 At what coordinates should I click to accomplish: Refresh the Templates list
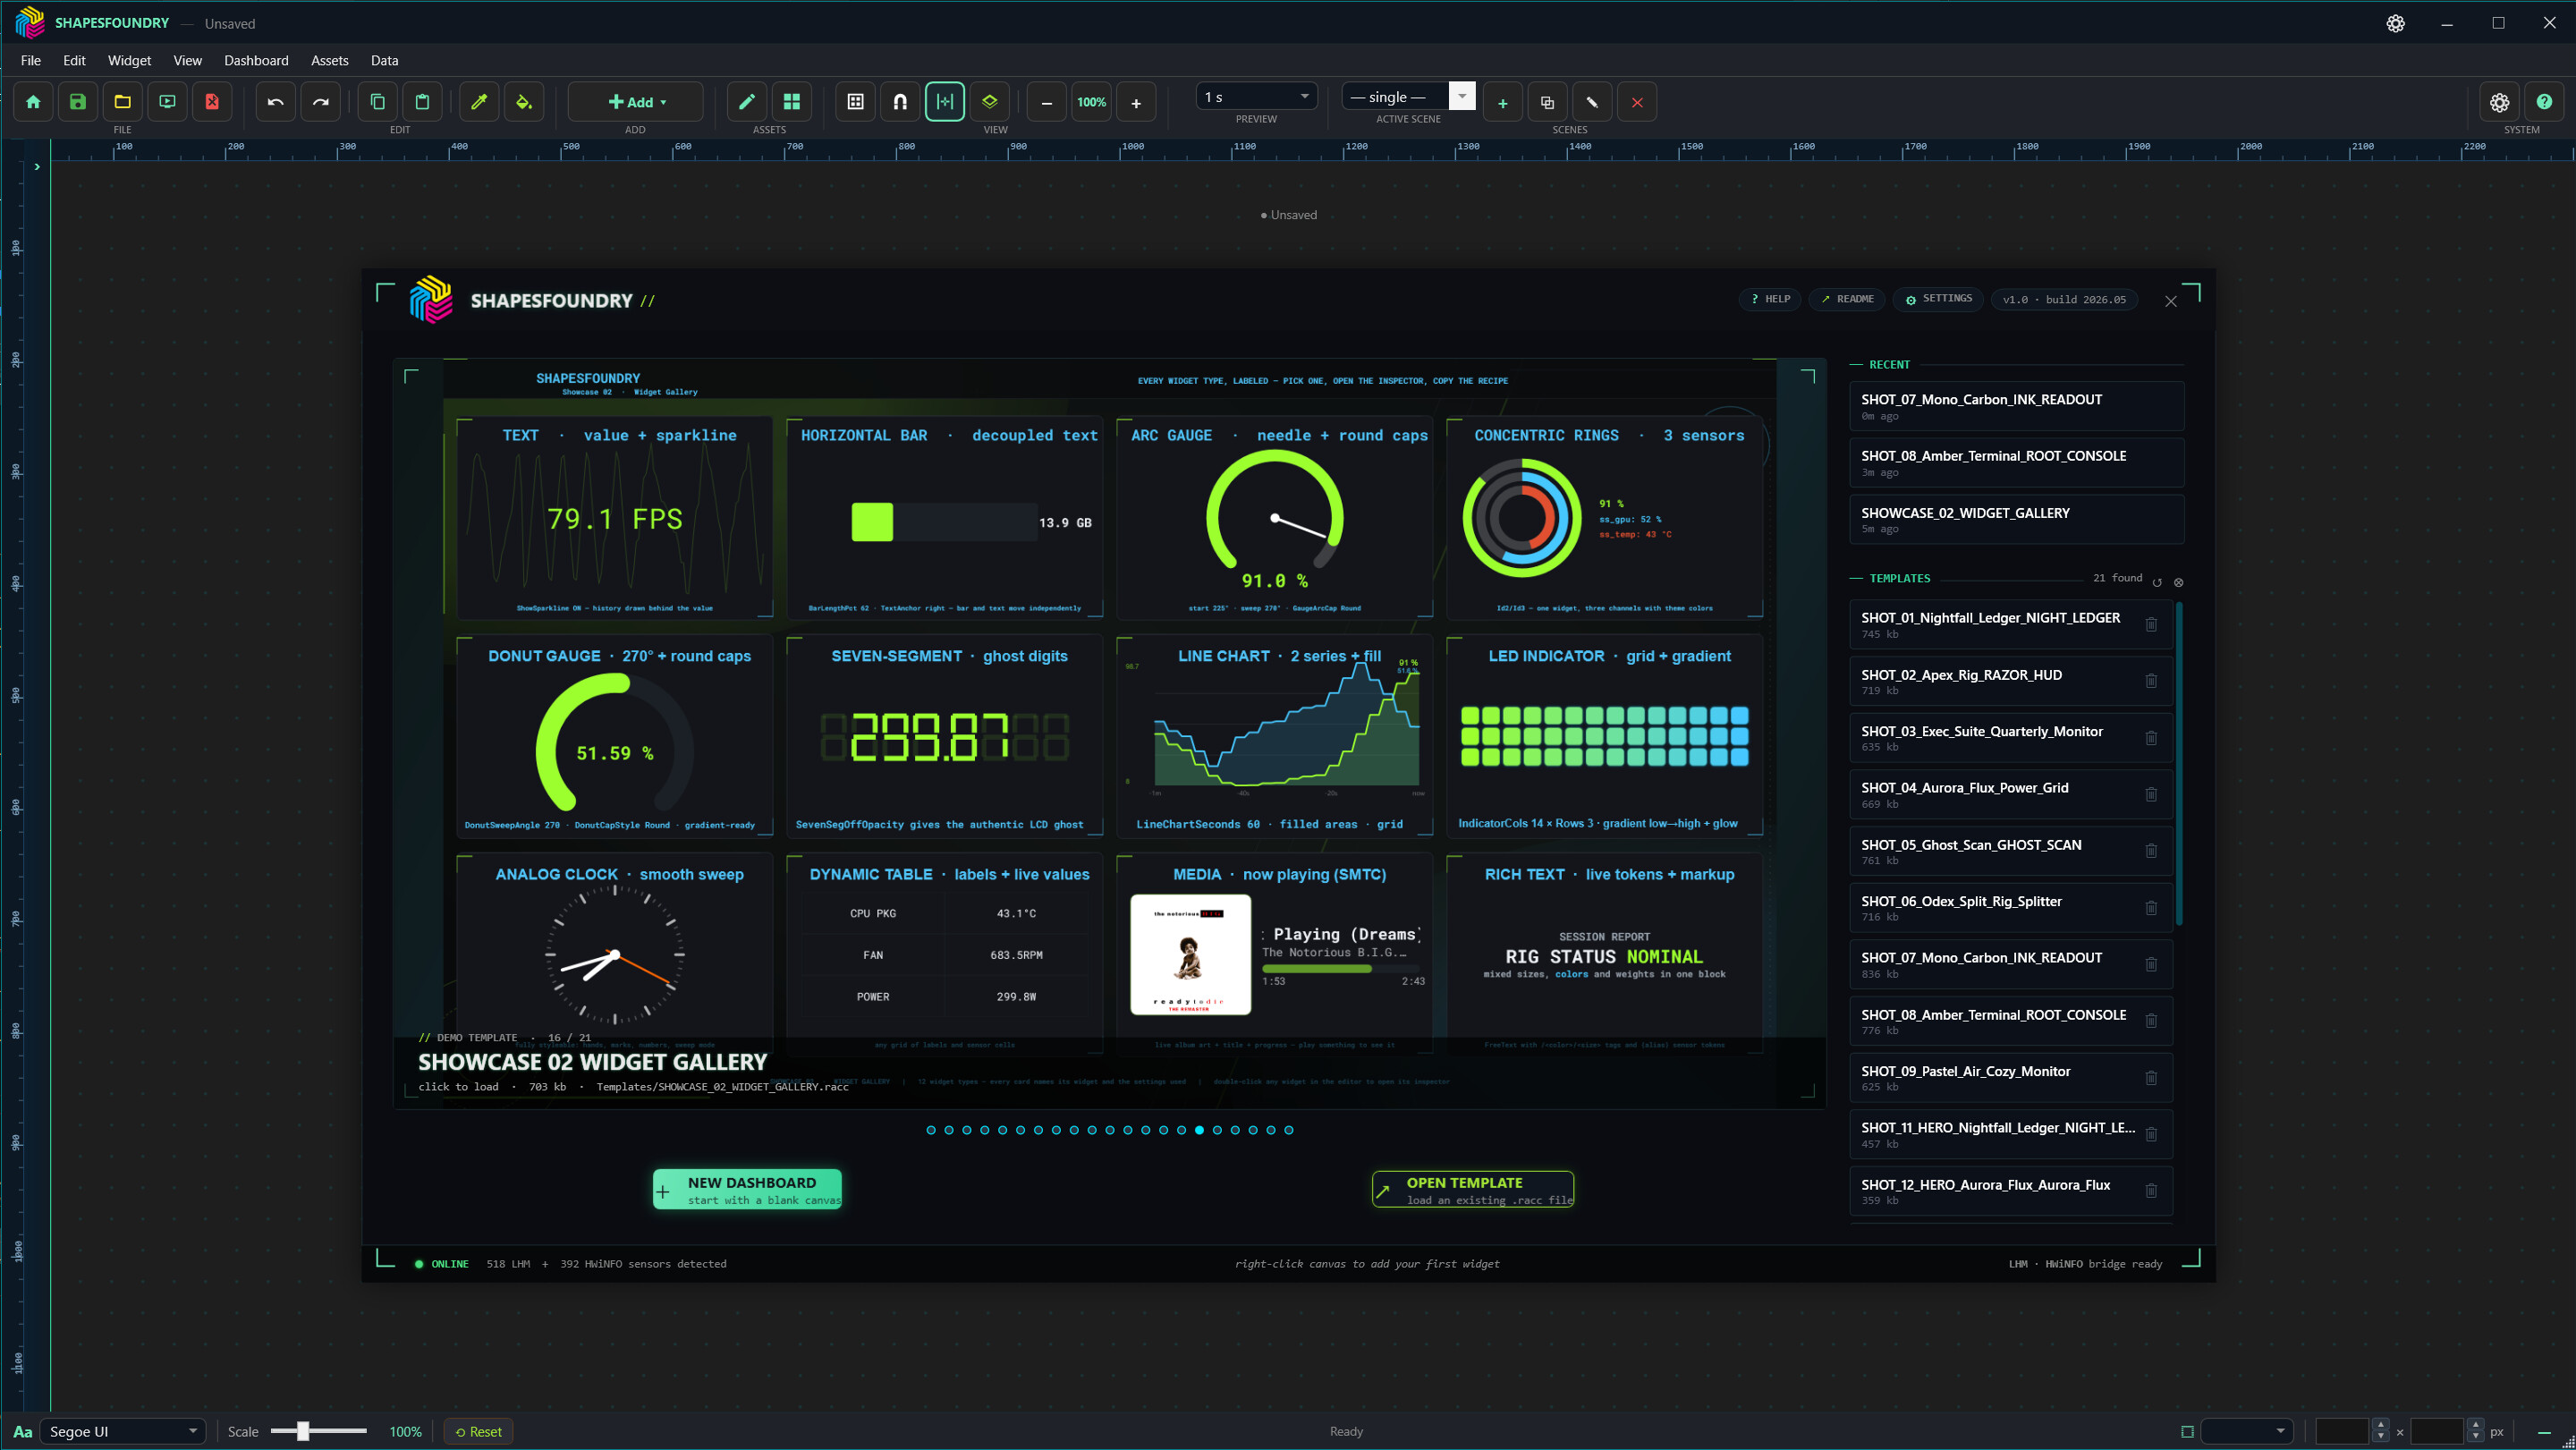coord(2157,582)
